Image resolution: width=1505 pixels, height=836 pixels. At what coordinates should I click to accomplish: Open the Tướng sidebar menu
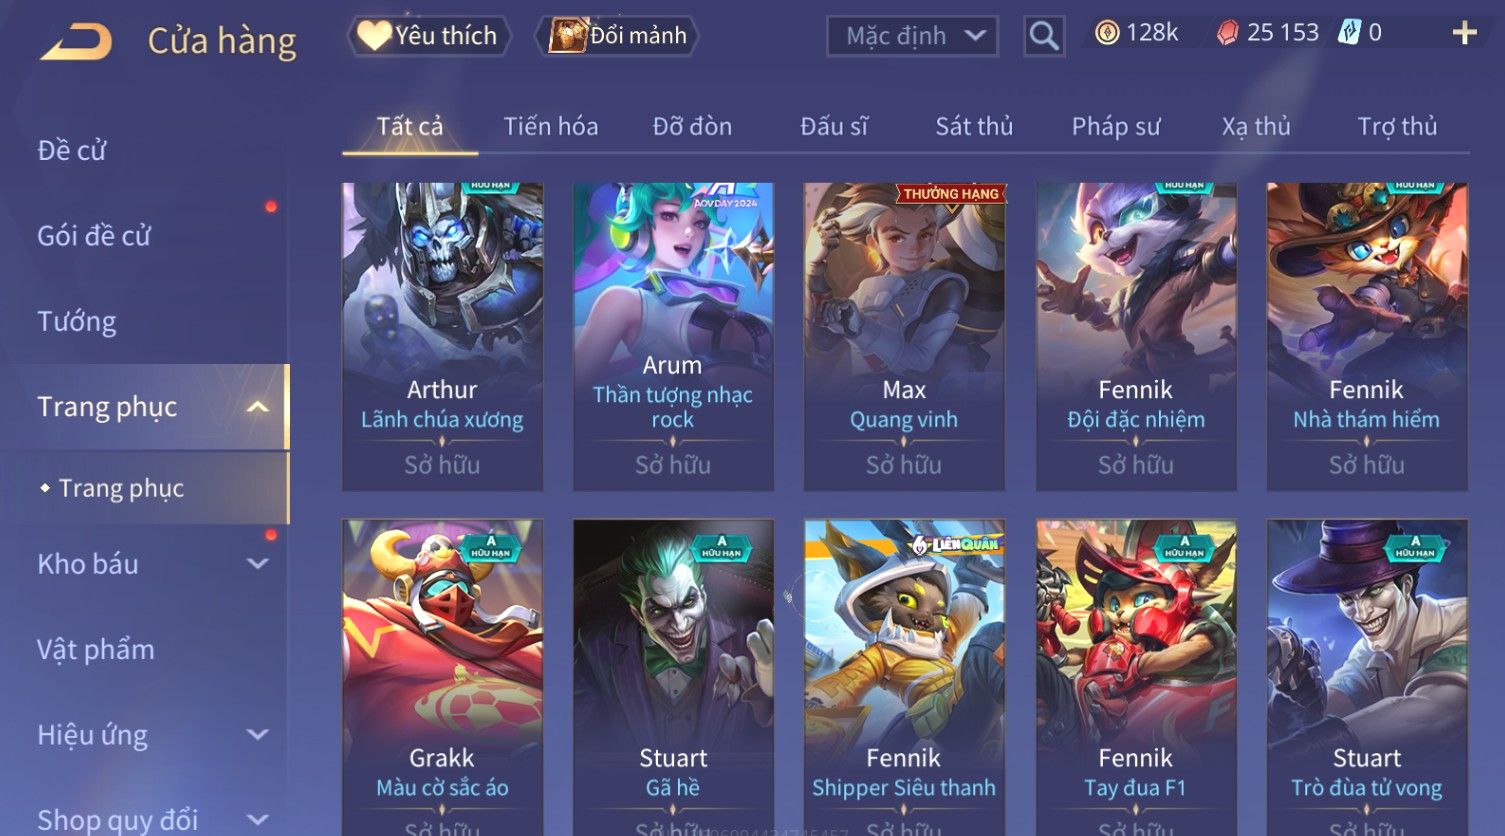point(77,322)
